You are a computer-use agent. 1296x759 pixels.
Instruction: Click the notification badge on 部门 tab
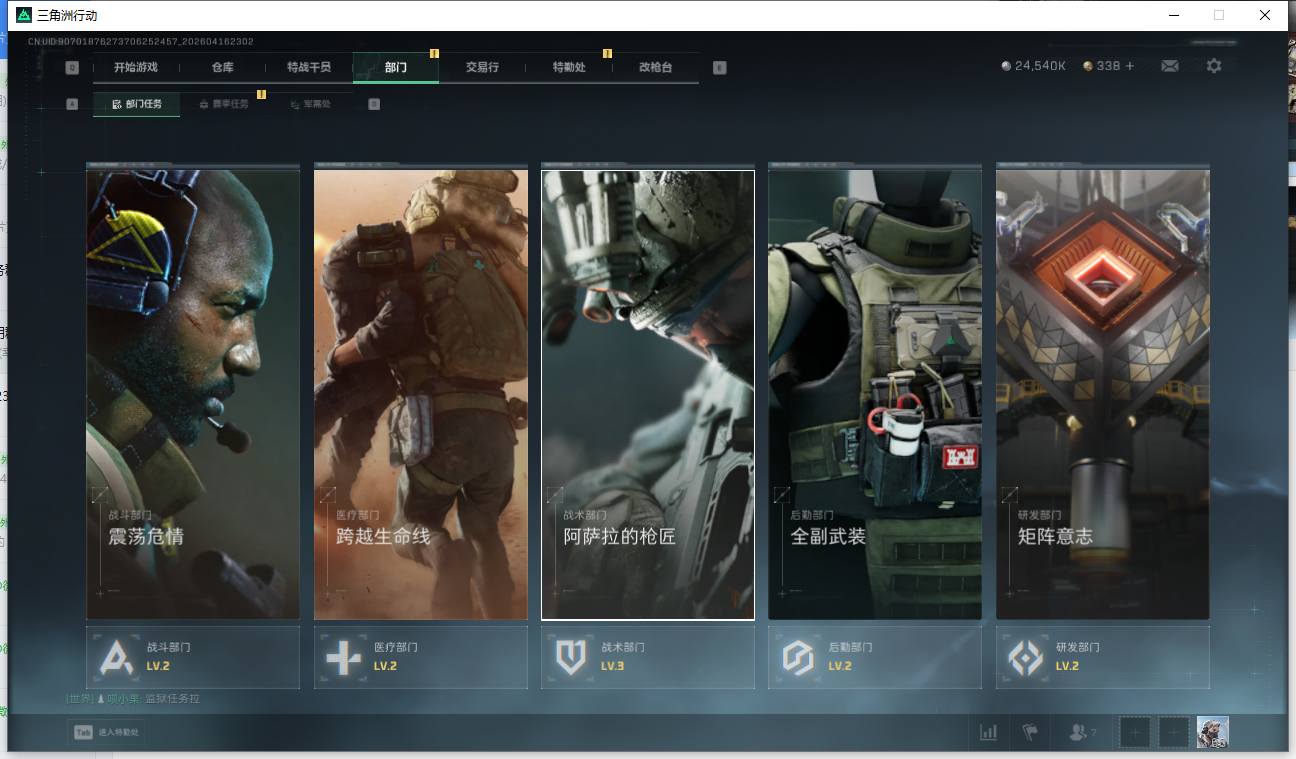pyautogui.click(x=434, y=53)
